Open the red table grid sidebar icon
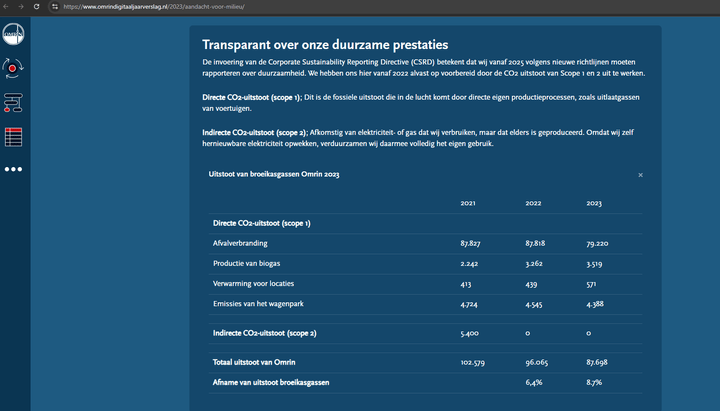The height and width of the screenshot is (411, 720). [x=13, y=137]
